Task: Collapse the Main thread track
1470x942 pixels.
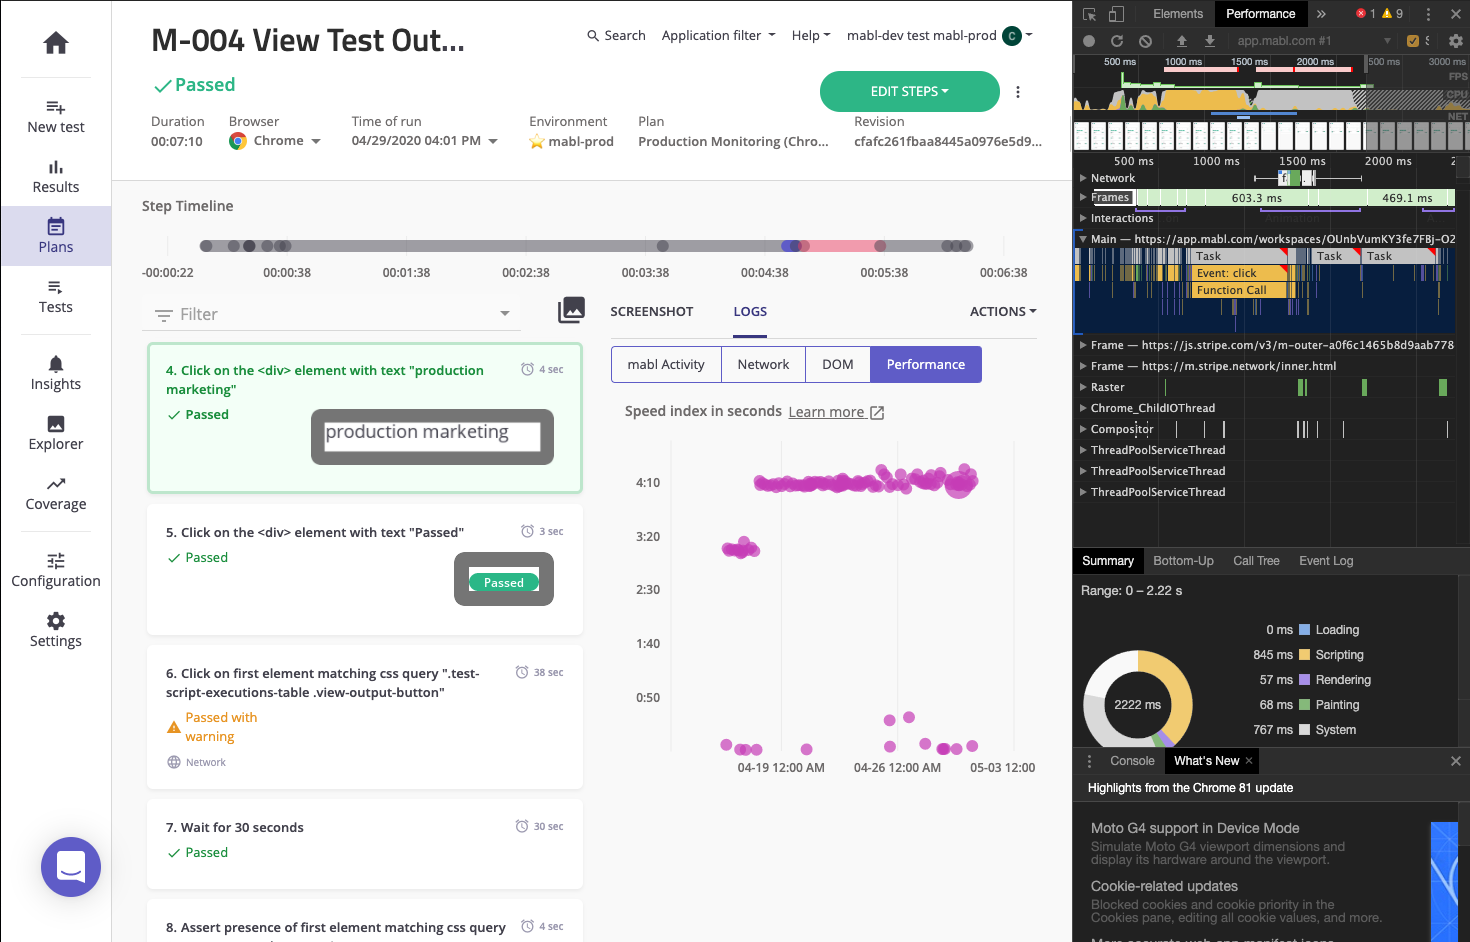Action: pos(1083,239)
